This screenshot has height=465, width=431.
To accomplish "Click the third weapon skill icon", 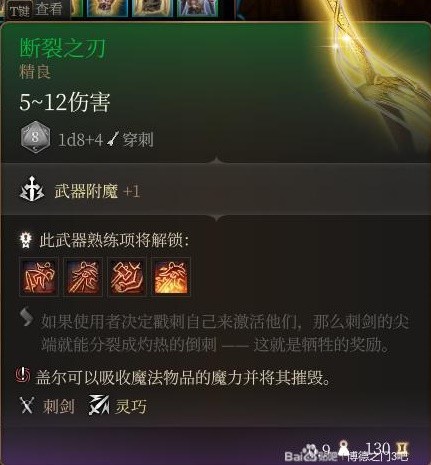I will point(127,277).
